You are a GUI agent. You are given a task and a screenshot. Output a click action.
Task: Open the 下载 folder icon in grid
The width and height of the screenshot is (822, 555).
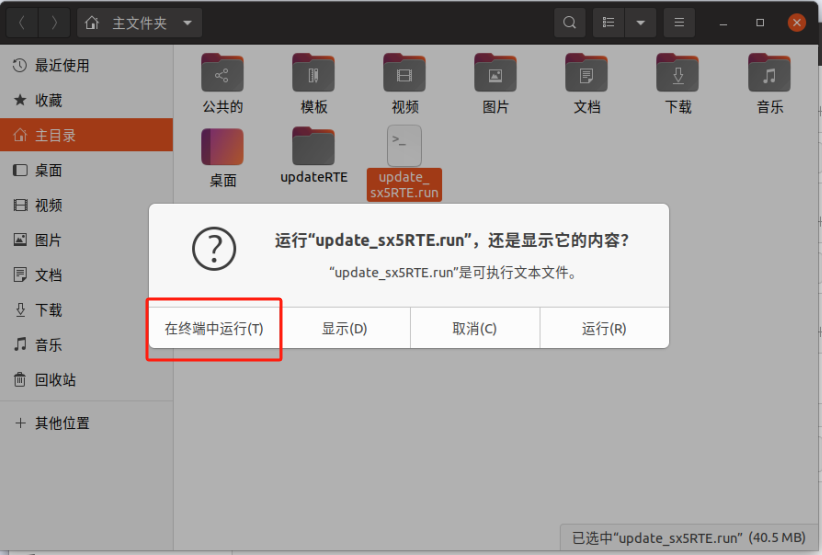(677, 74)
